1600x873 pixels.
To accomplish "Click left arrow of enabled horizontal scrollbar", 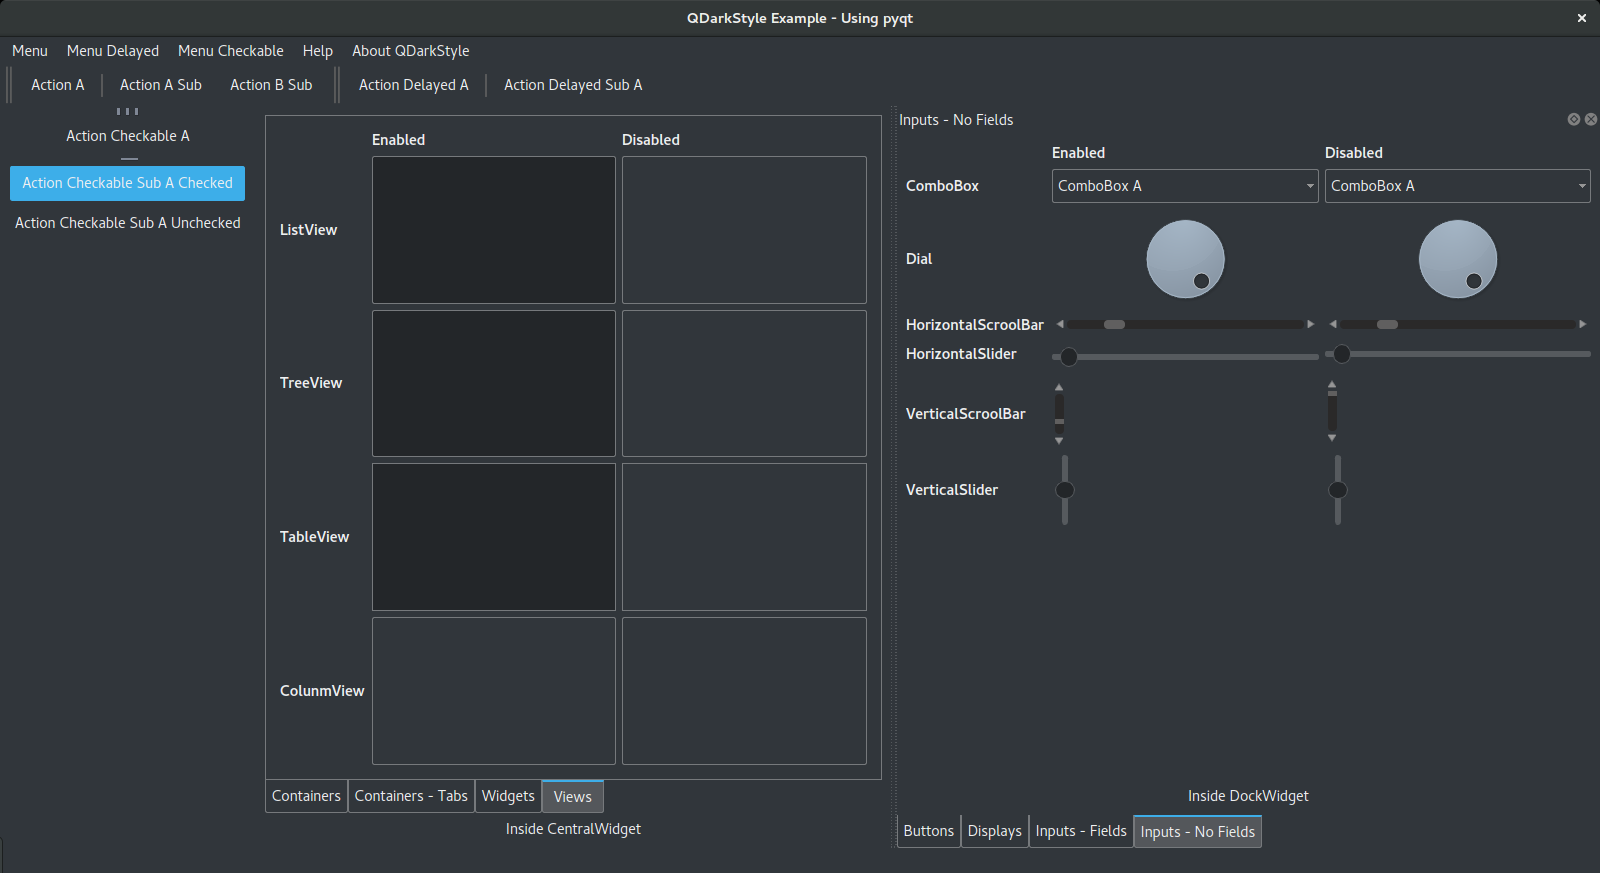I will [1060, 324].
